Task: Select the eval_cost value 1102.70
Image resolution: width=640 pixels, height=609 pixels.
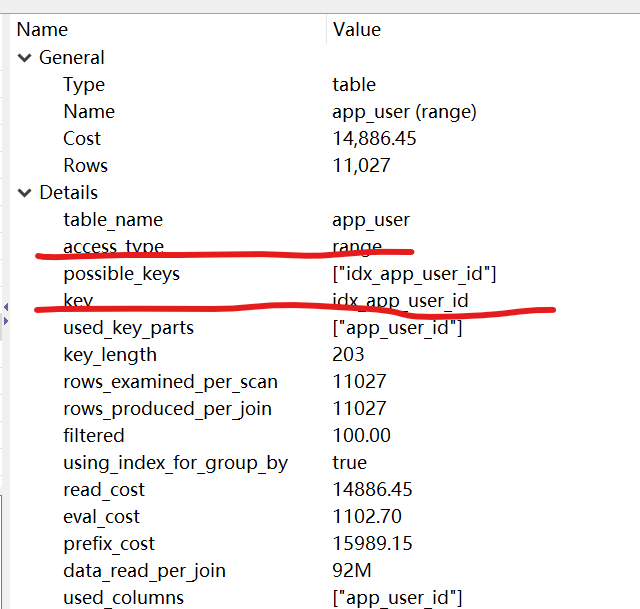Action: click(x=367, y=516)
